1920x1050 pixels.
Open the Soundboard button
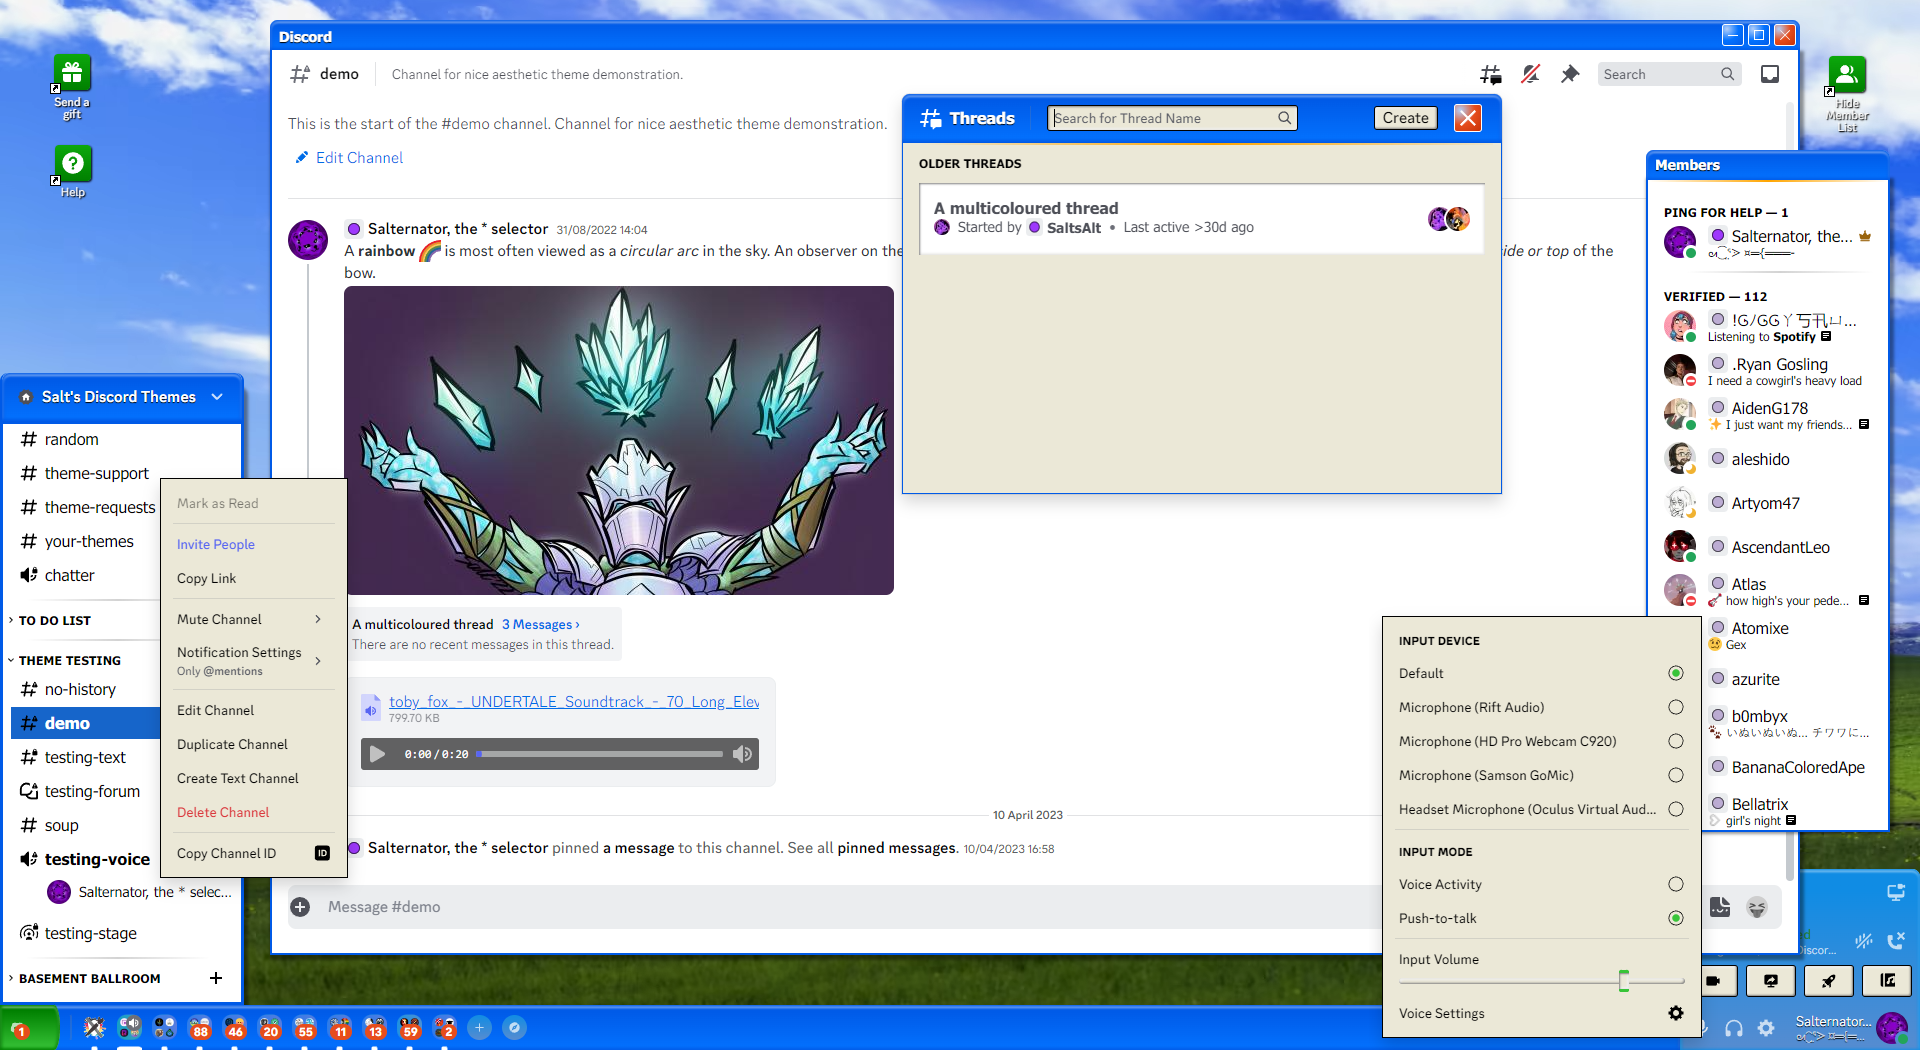pos(1888,981)
